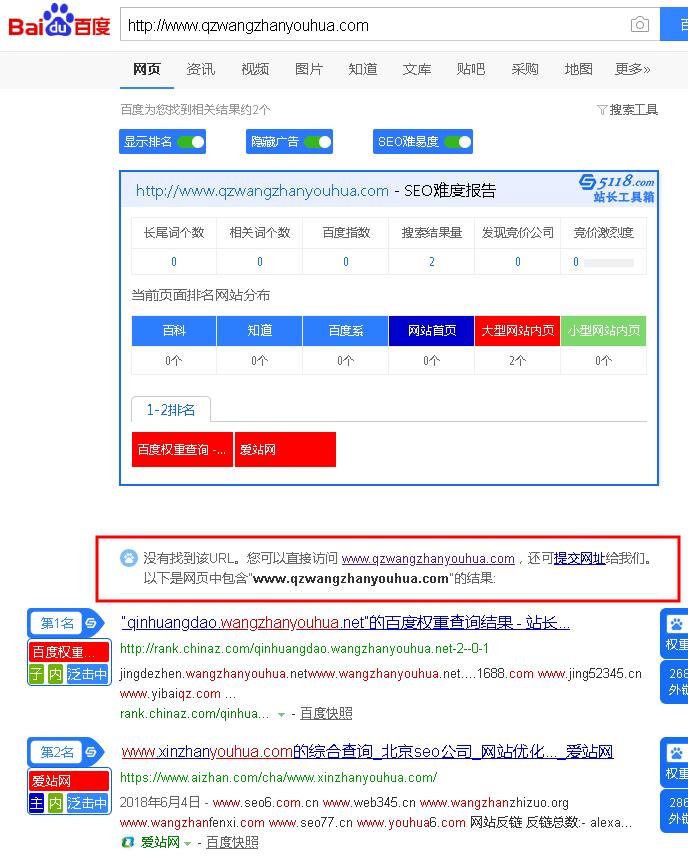This screenshot has width=688, height=866.
Task: Click green 小型网站内页 header
Action: click(x=604, y=331)
